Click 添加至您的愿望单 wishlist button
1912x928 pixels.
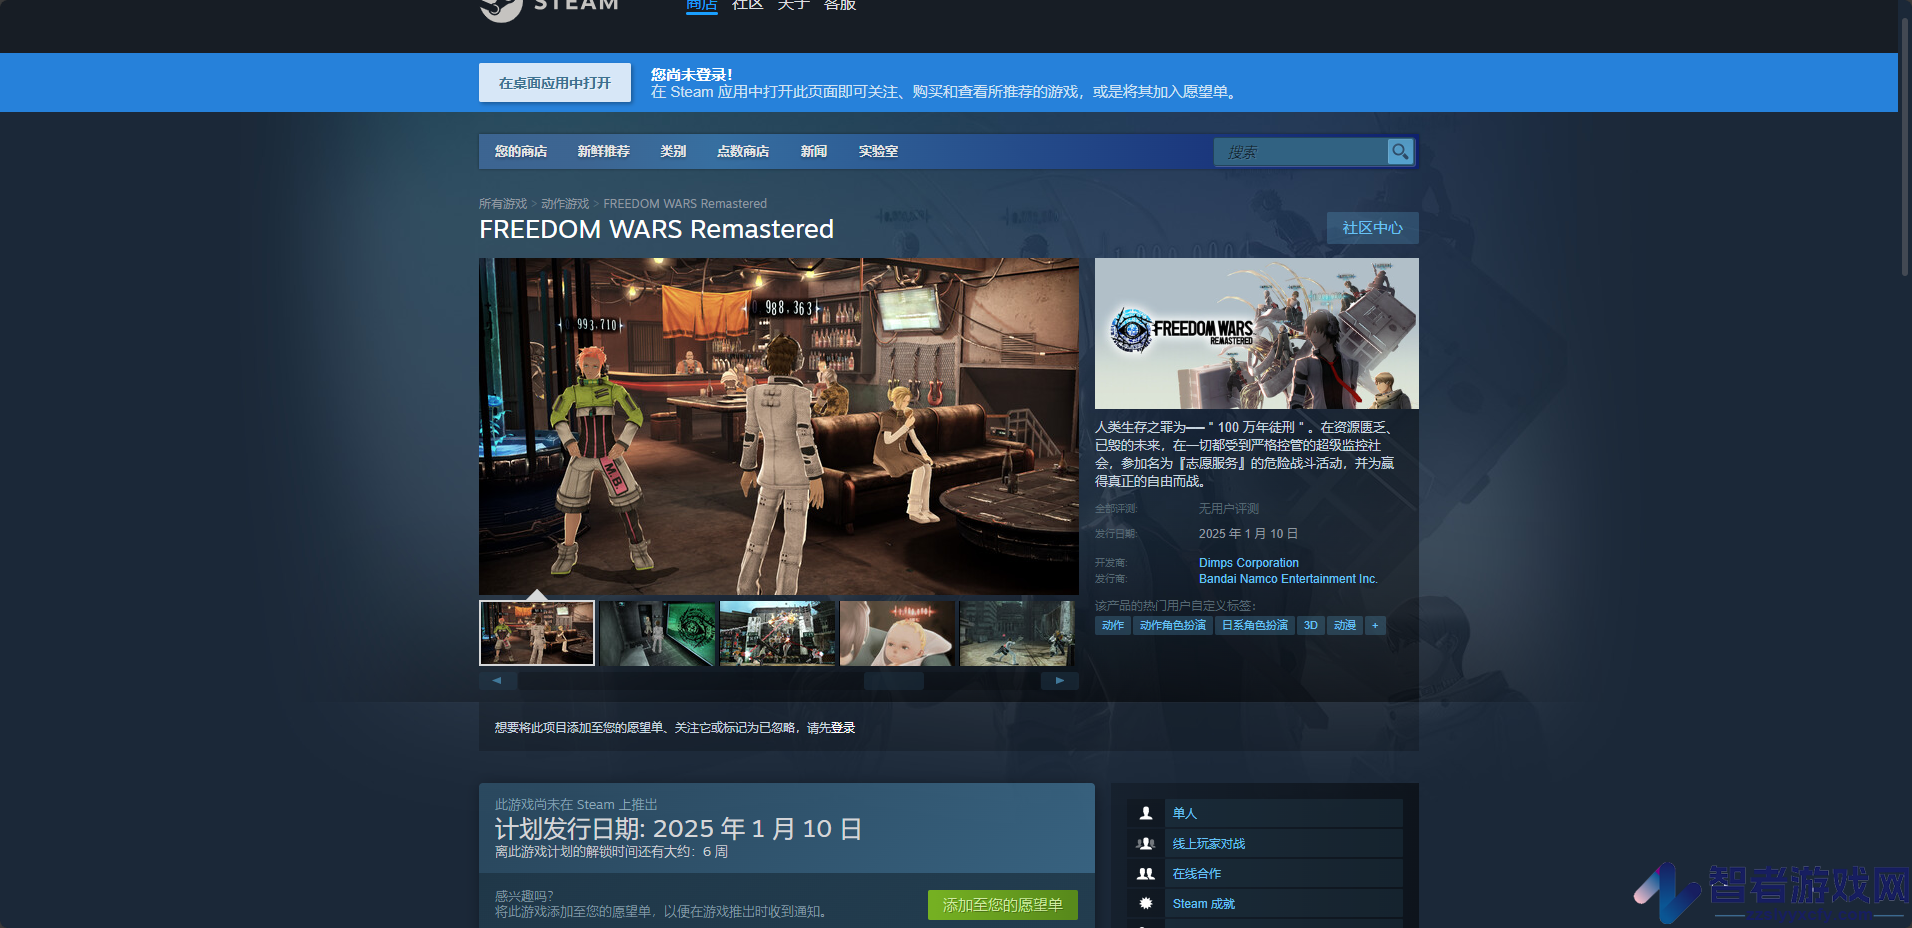pyautogui.click(x=1003, y=905)
